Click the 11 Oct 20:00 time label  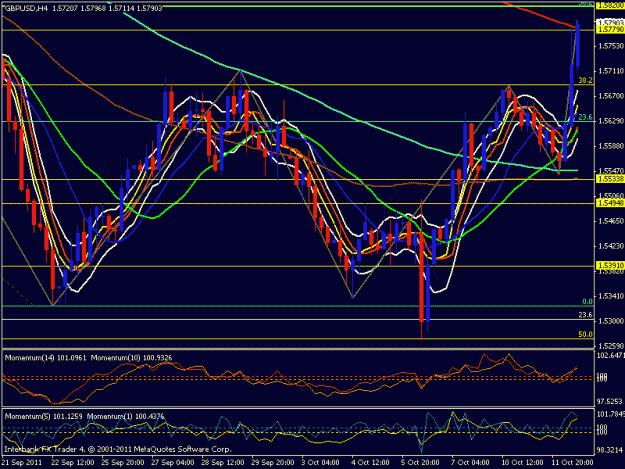(x=572, y=463)
